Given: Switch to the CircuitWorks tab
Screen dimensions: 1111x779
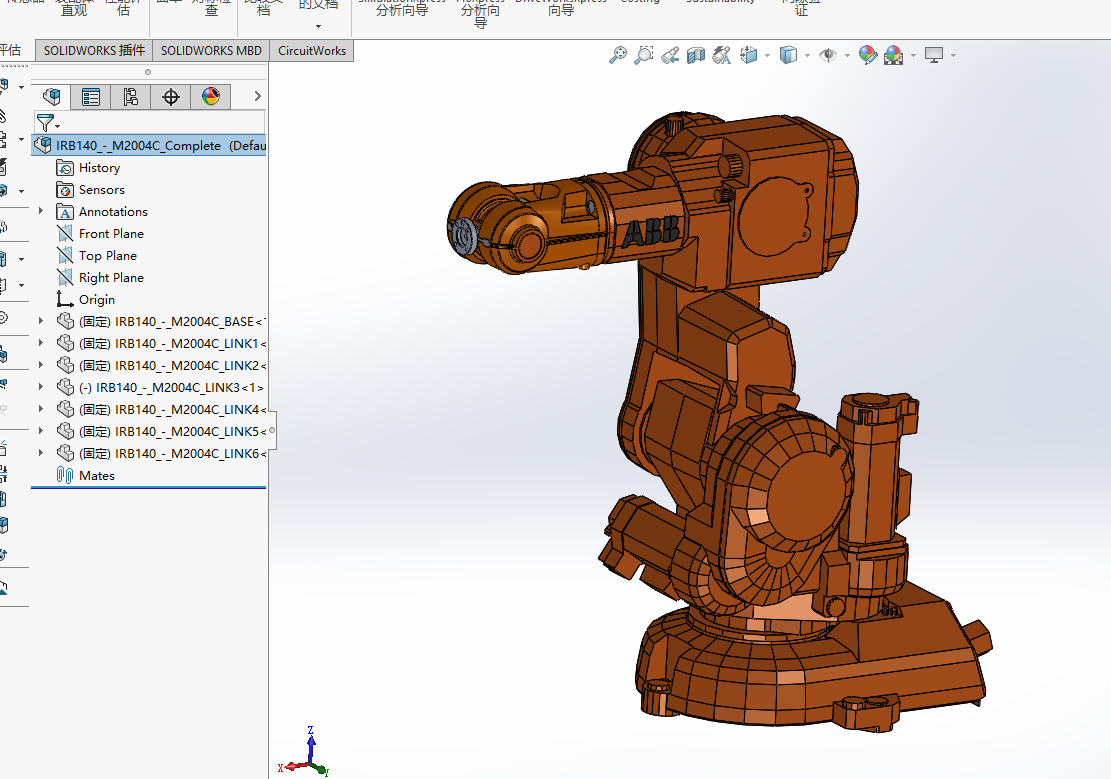Looking at the screenshot, I should click(312, 51).
